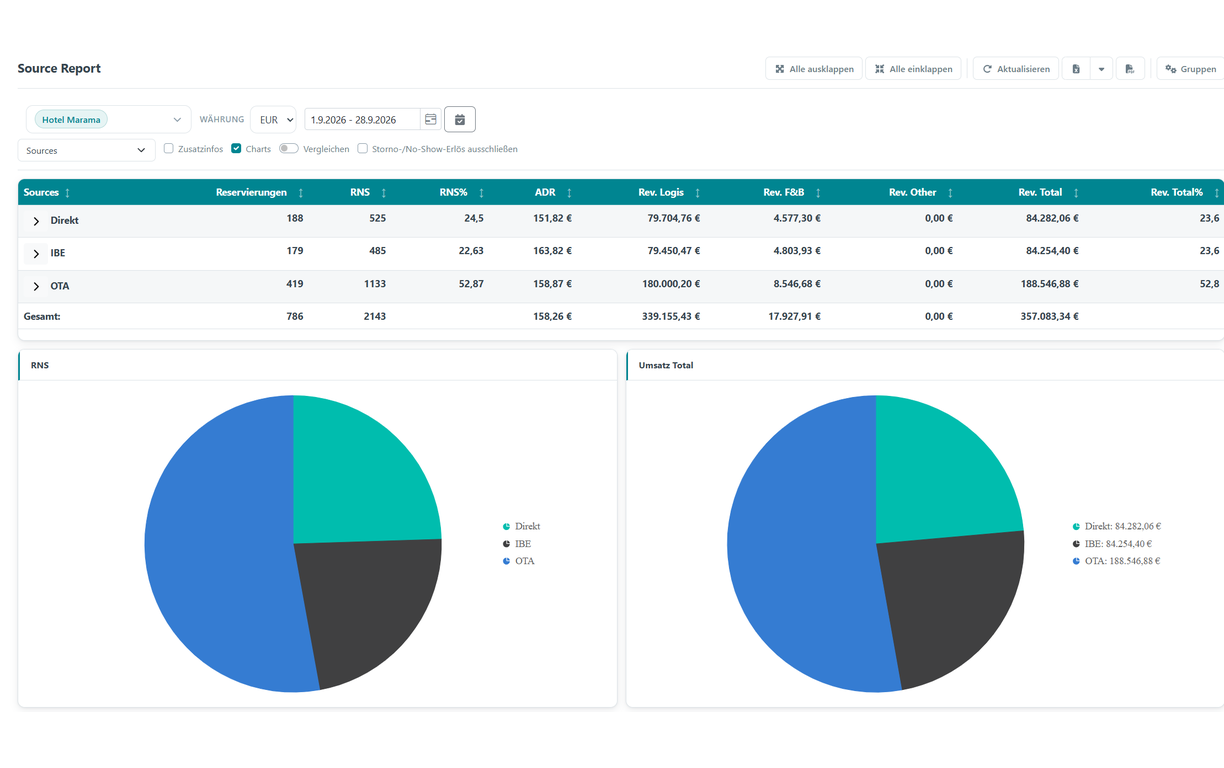Click the Excel export icon
The width and height of the screenshot is (1224, 768).
point(1076,69)
